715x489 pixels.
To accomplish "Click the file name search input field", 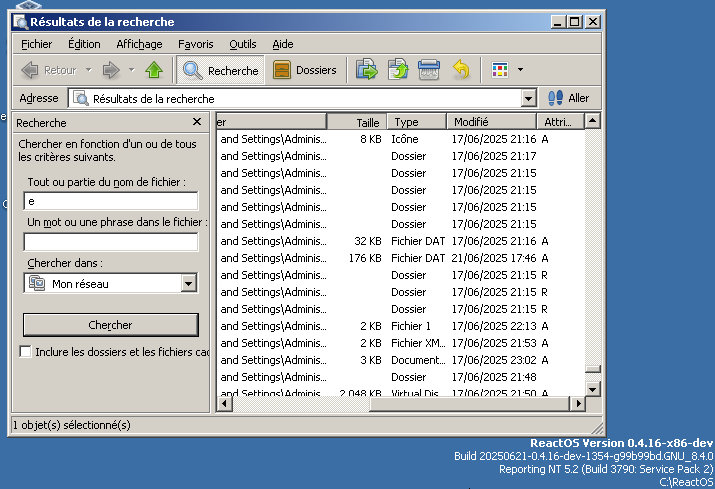I will click(111, 202).
